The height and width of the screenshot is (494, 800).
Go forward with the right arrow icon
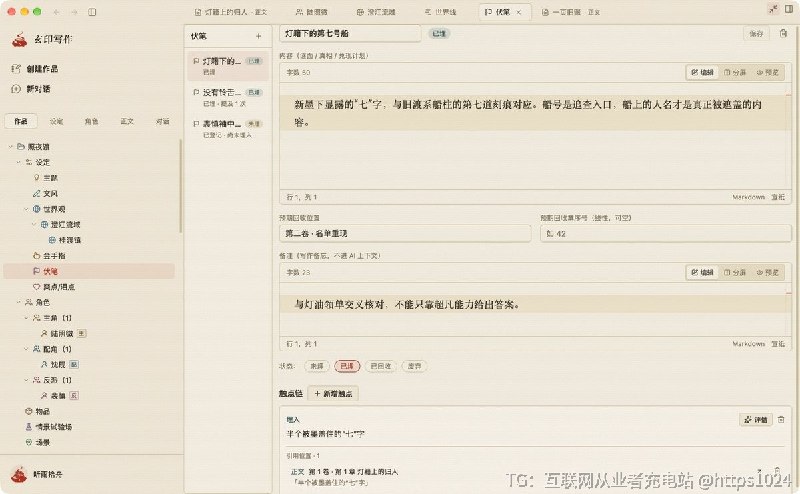(74, 12)
